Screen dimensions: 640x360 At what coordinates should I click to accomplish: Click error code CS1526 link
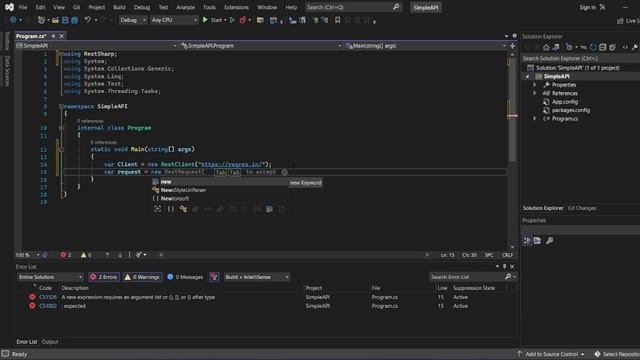click(x=48, y=297)
